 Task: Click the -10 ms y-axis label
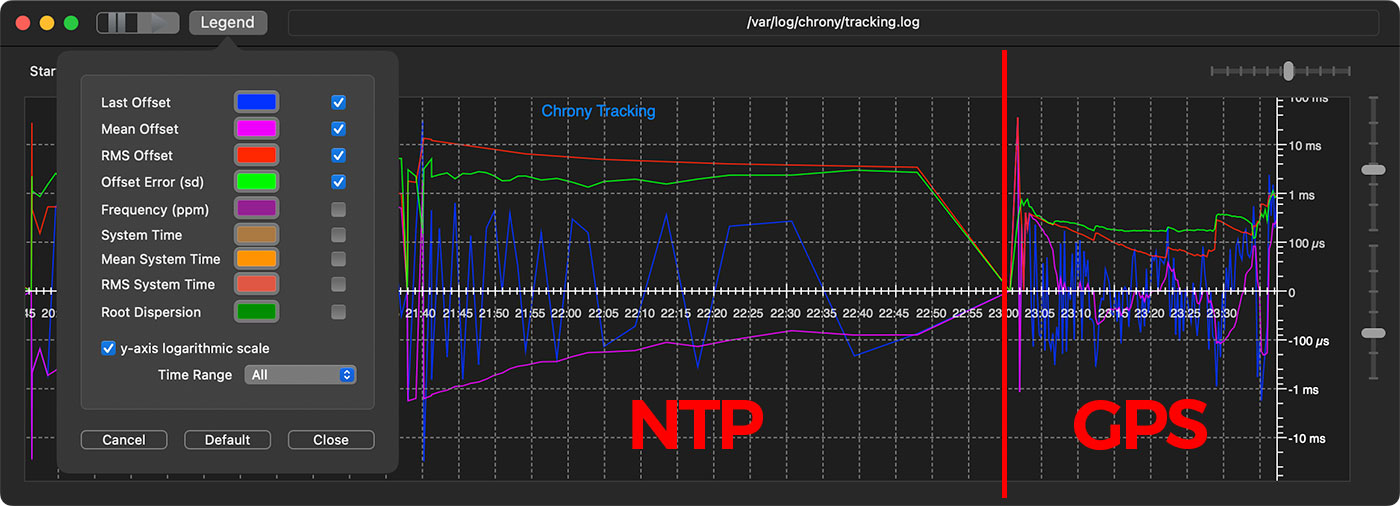(x=1306, y=438)
